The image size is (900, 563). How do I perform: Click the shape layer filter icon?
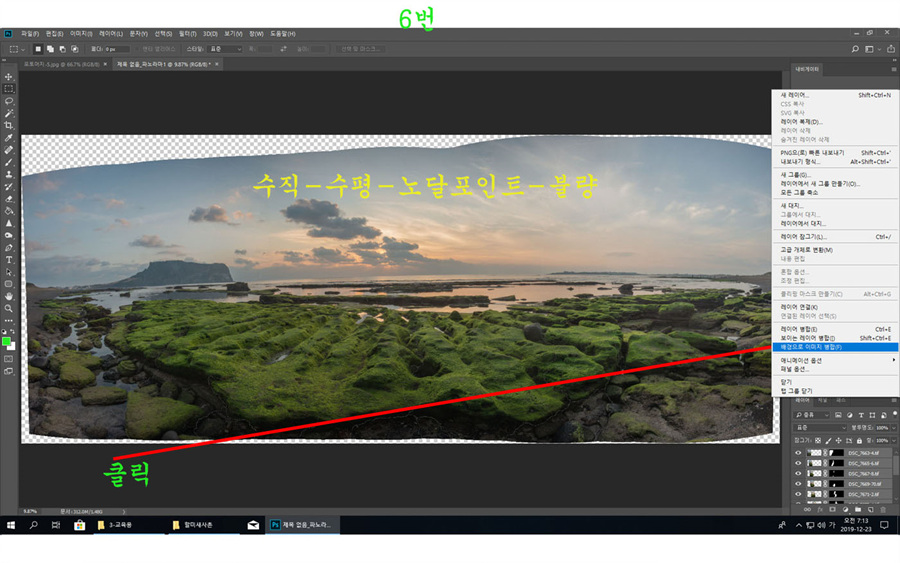[x=872, y=415]
